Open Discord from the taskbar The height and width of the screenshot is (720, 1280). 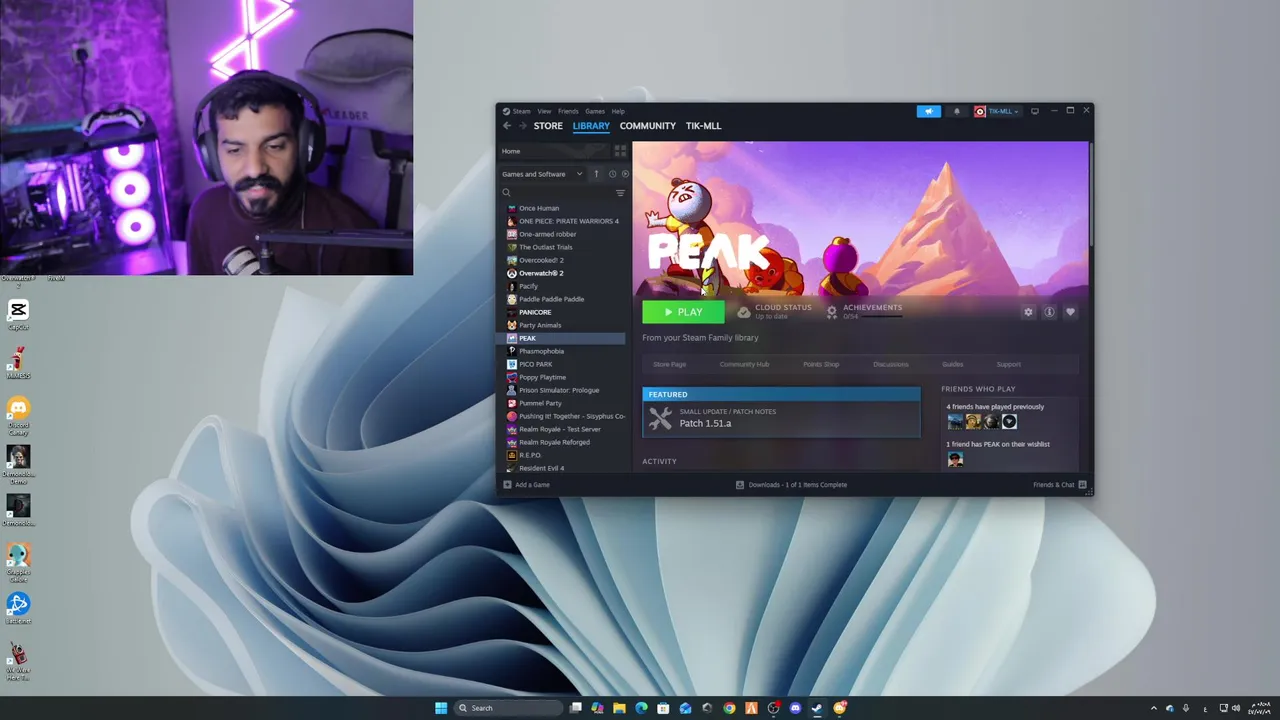796,708
